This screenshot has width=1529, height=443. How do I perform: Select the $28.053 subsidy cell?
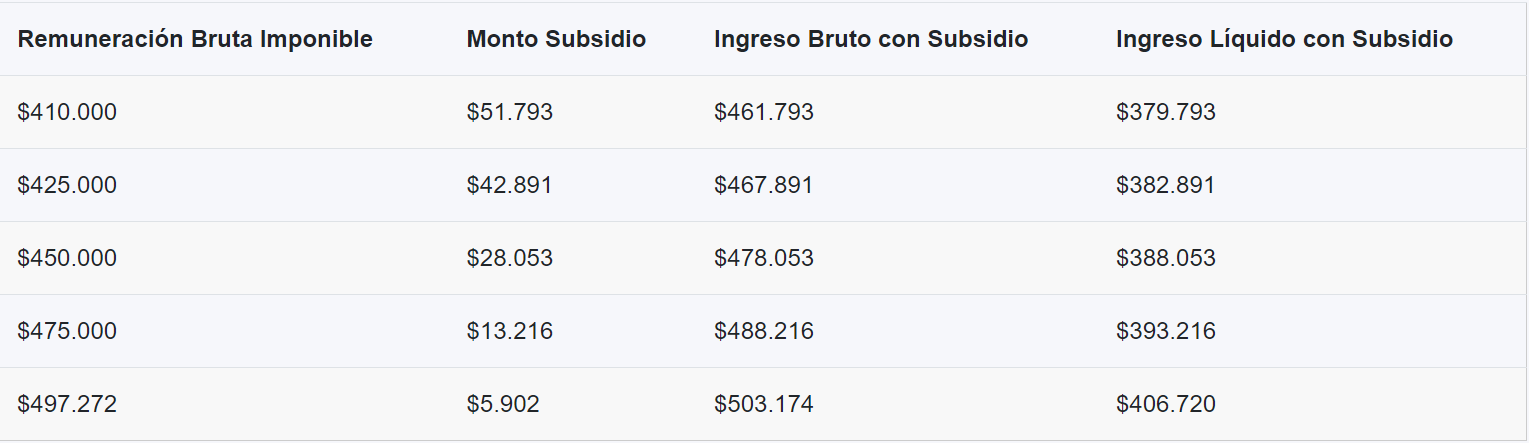pos(510,258)
